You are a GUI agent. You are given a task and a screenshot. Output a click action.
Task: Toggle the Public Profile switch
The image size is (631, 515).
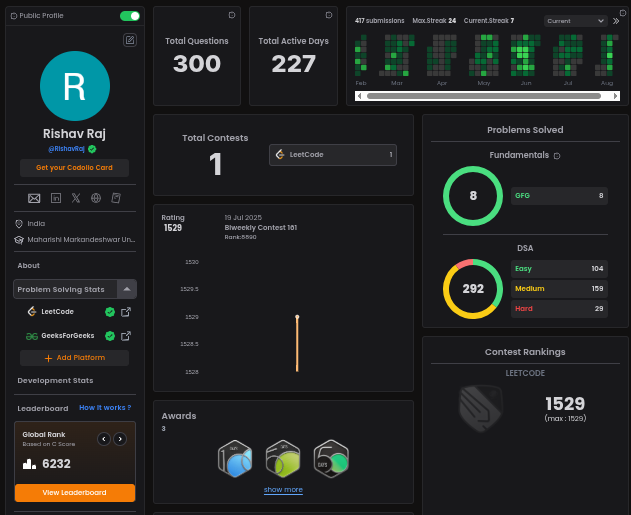130,16
